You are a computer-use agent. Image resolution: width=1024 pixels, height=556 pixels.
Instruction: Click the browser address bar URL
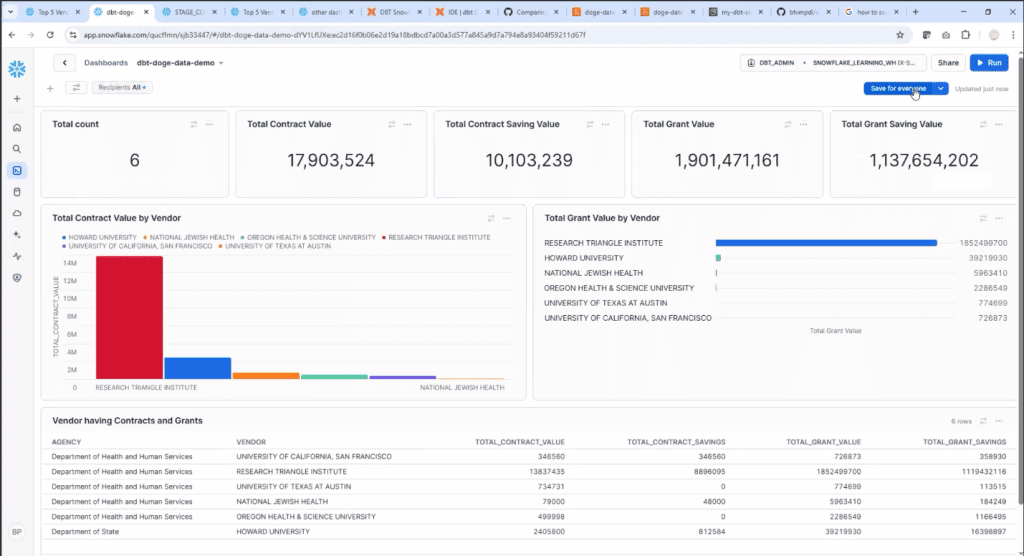[334, 35]
